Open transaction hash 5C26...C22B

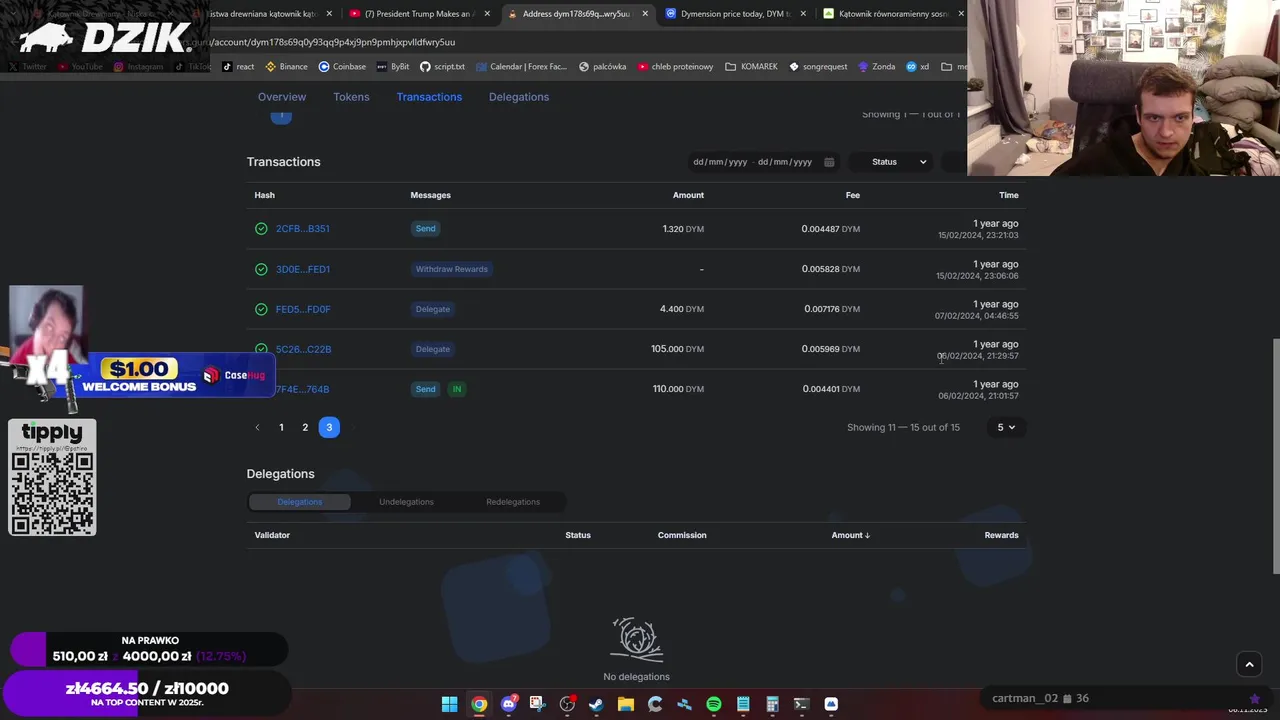point(303,349)
